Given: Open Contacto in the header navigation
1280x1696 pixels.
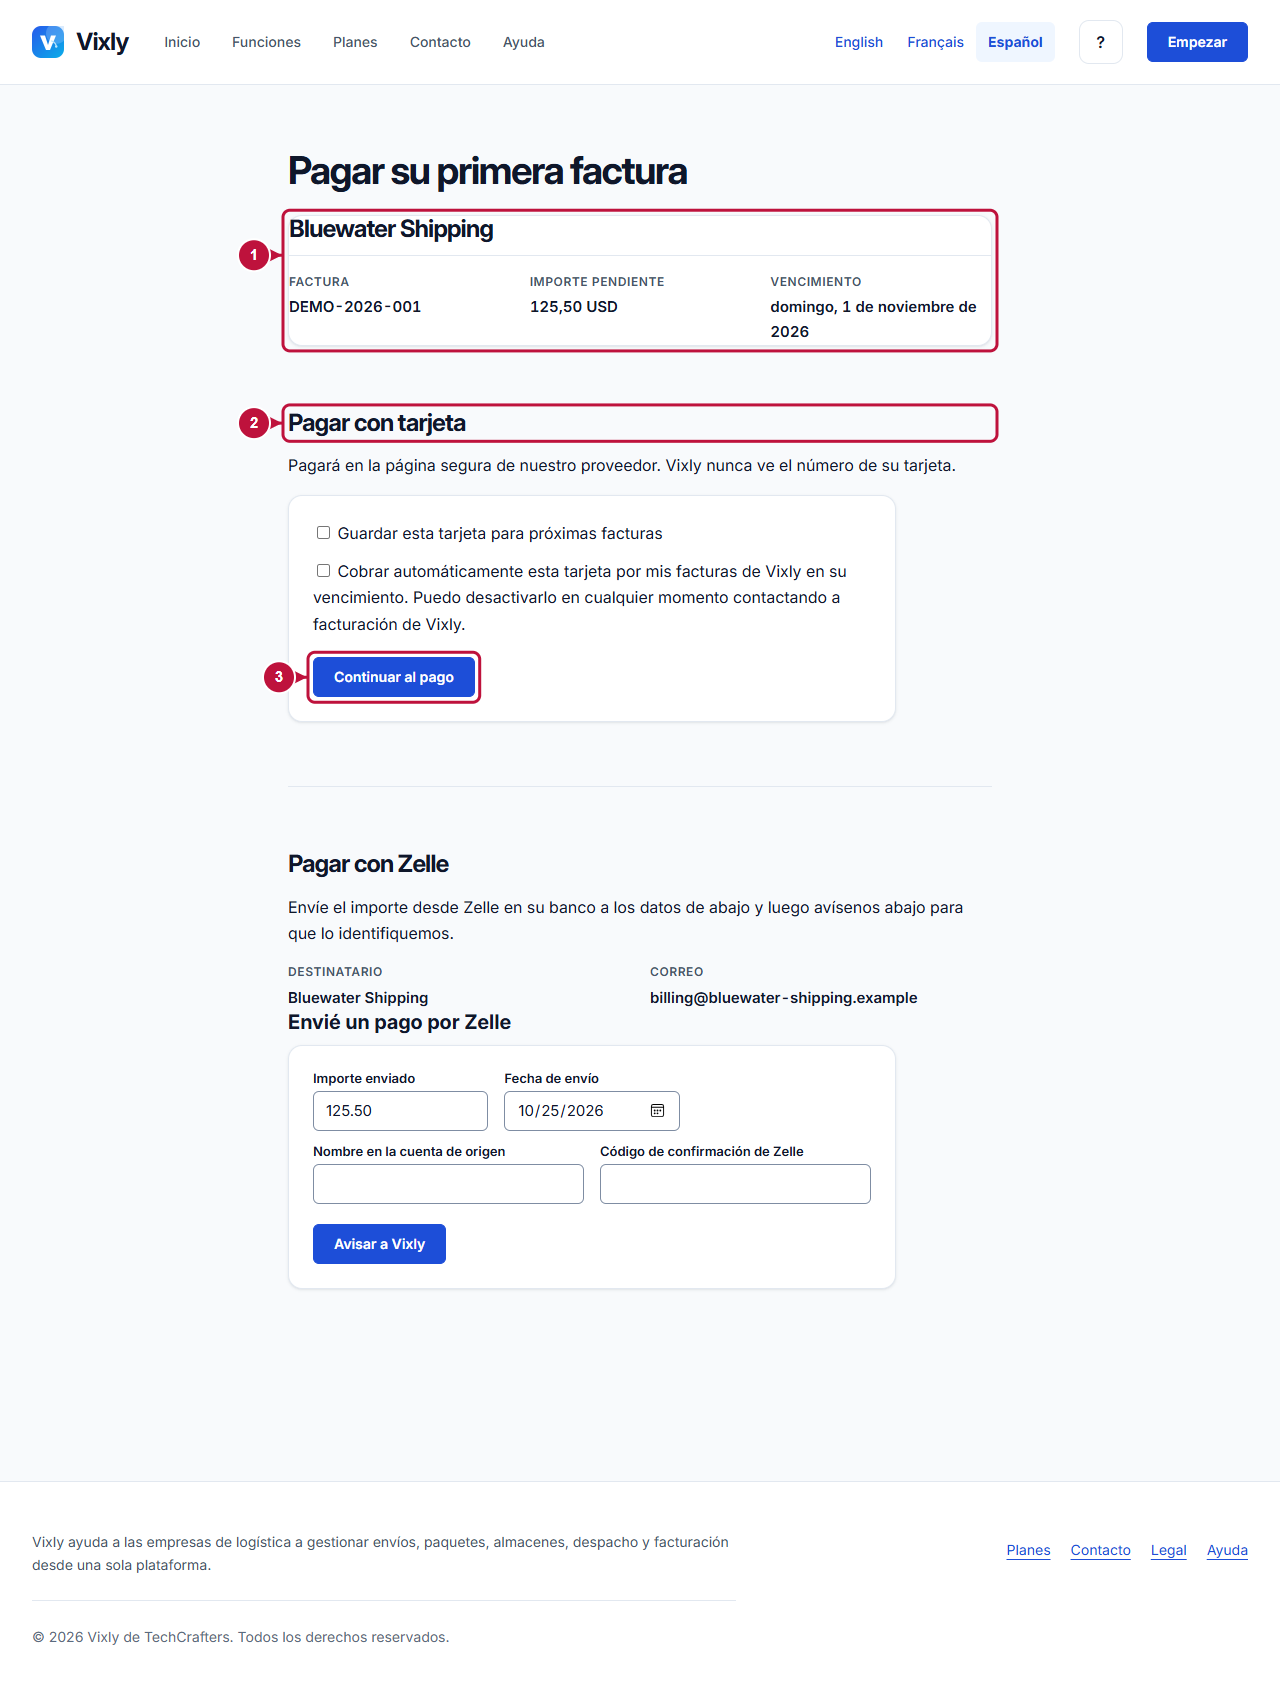Looking at the screenshot, I should [440, 42].
